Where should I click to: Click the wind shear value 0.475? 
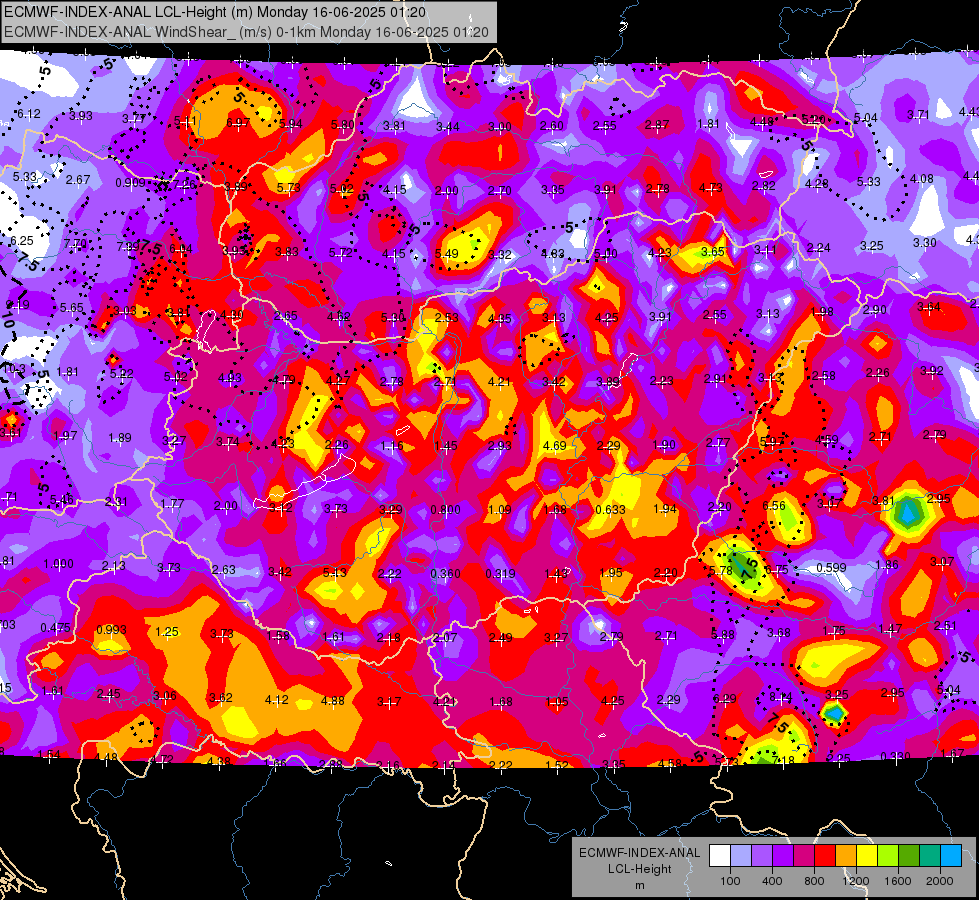point(55,628)
